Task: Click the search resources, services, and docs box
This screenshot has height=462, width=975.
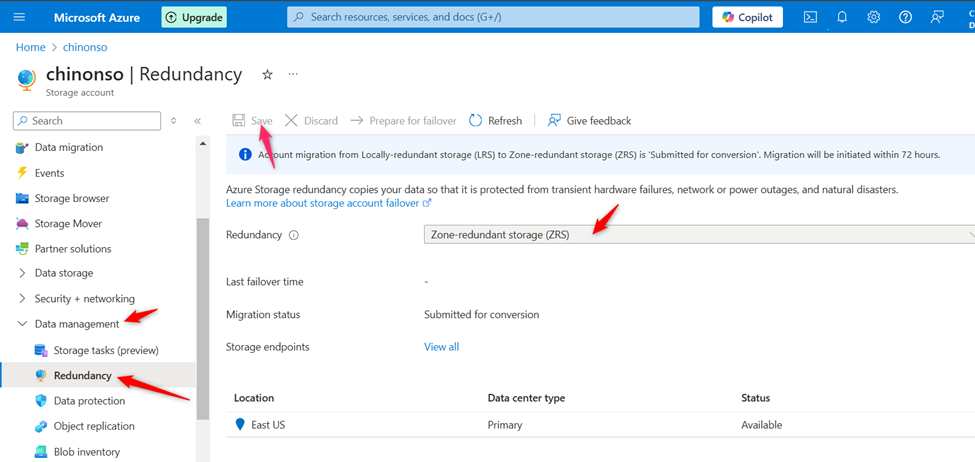Action: coord(493,17)
